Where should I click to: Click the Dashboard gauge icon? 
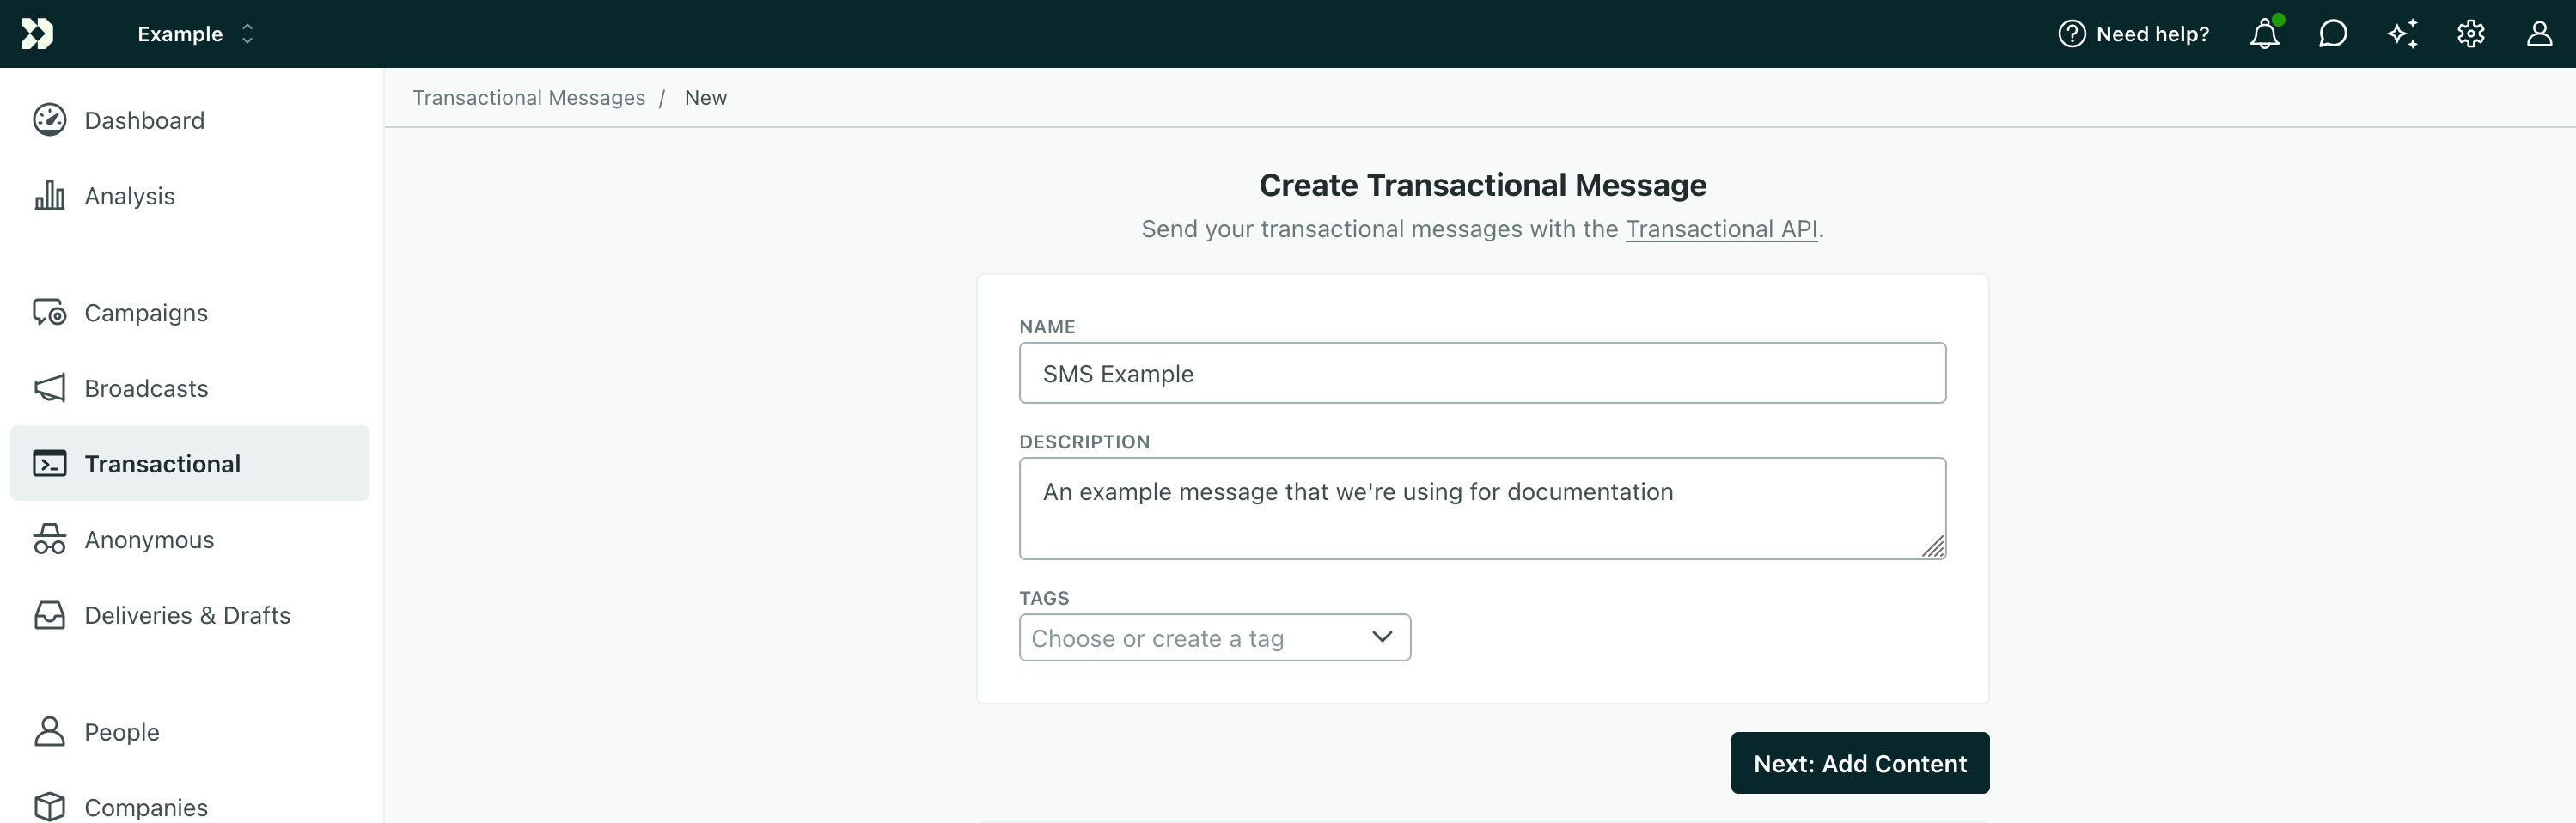49,120
